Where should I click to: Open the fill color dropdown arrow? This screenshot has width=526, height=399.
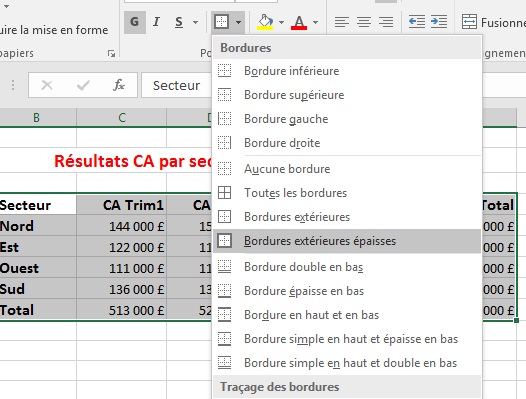281,22
